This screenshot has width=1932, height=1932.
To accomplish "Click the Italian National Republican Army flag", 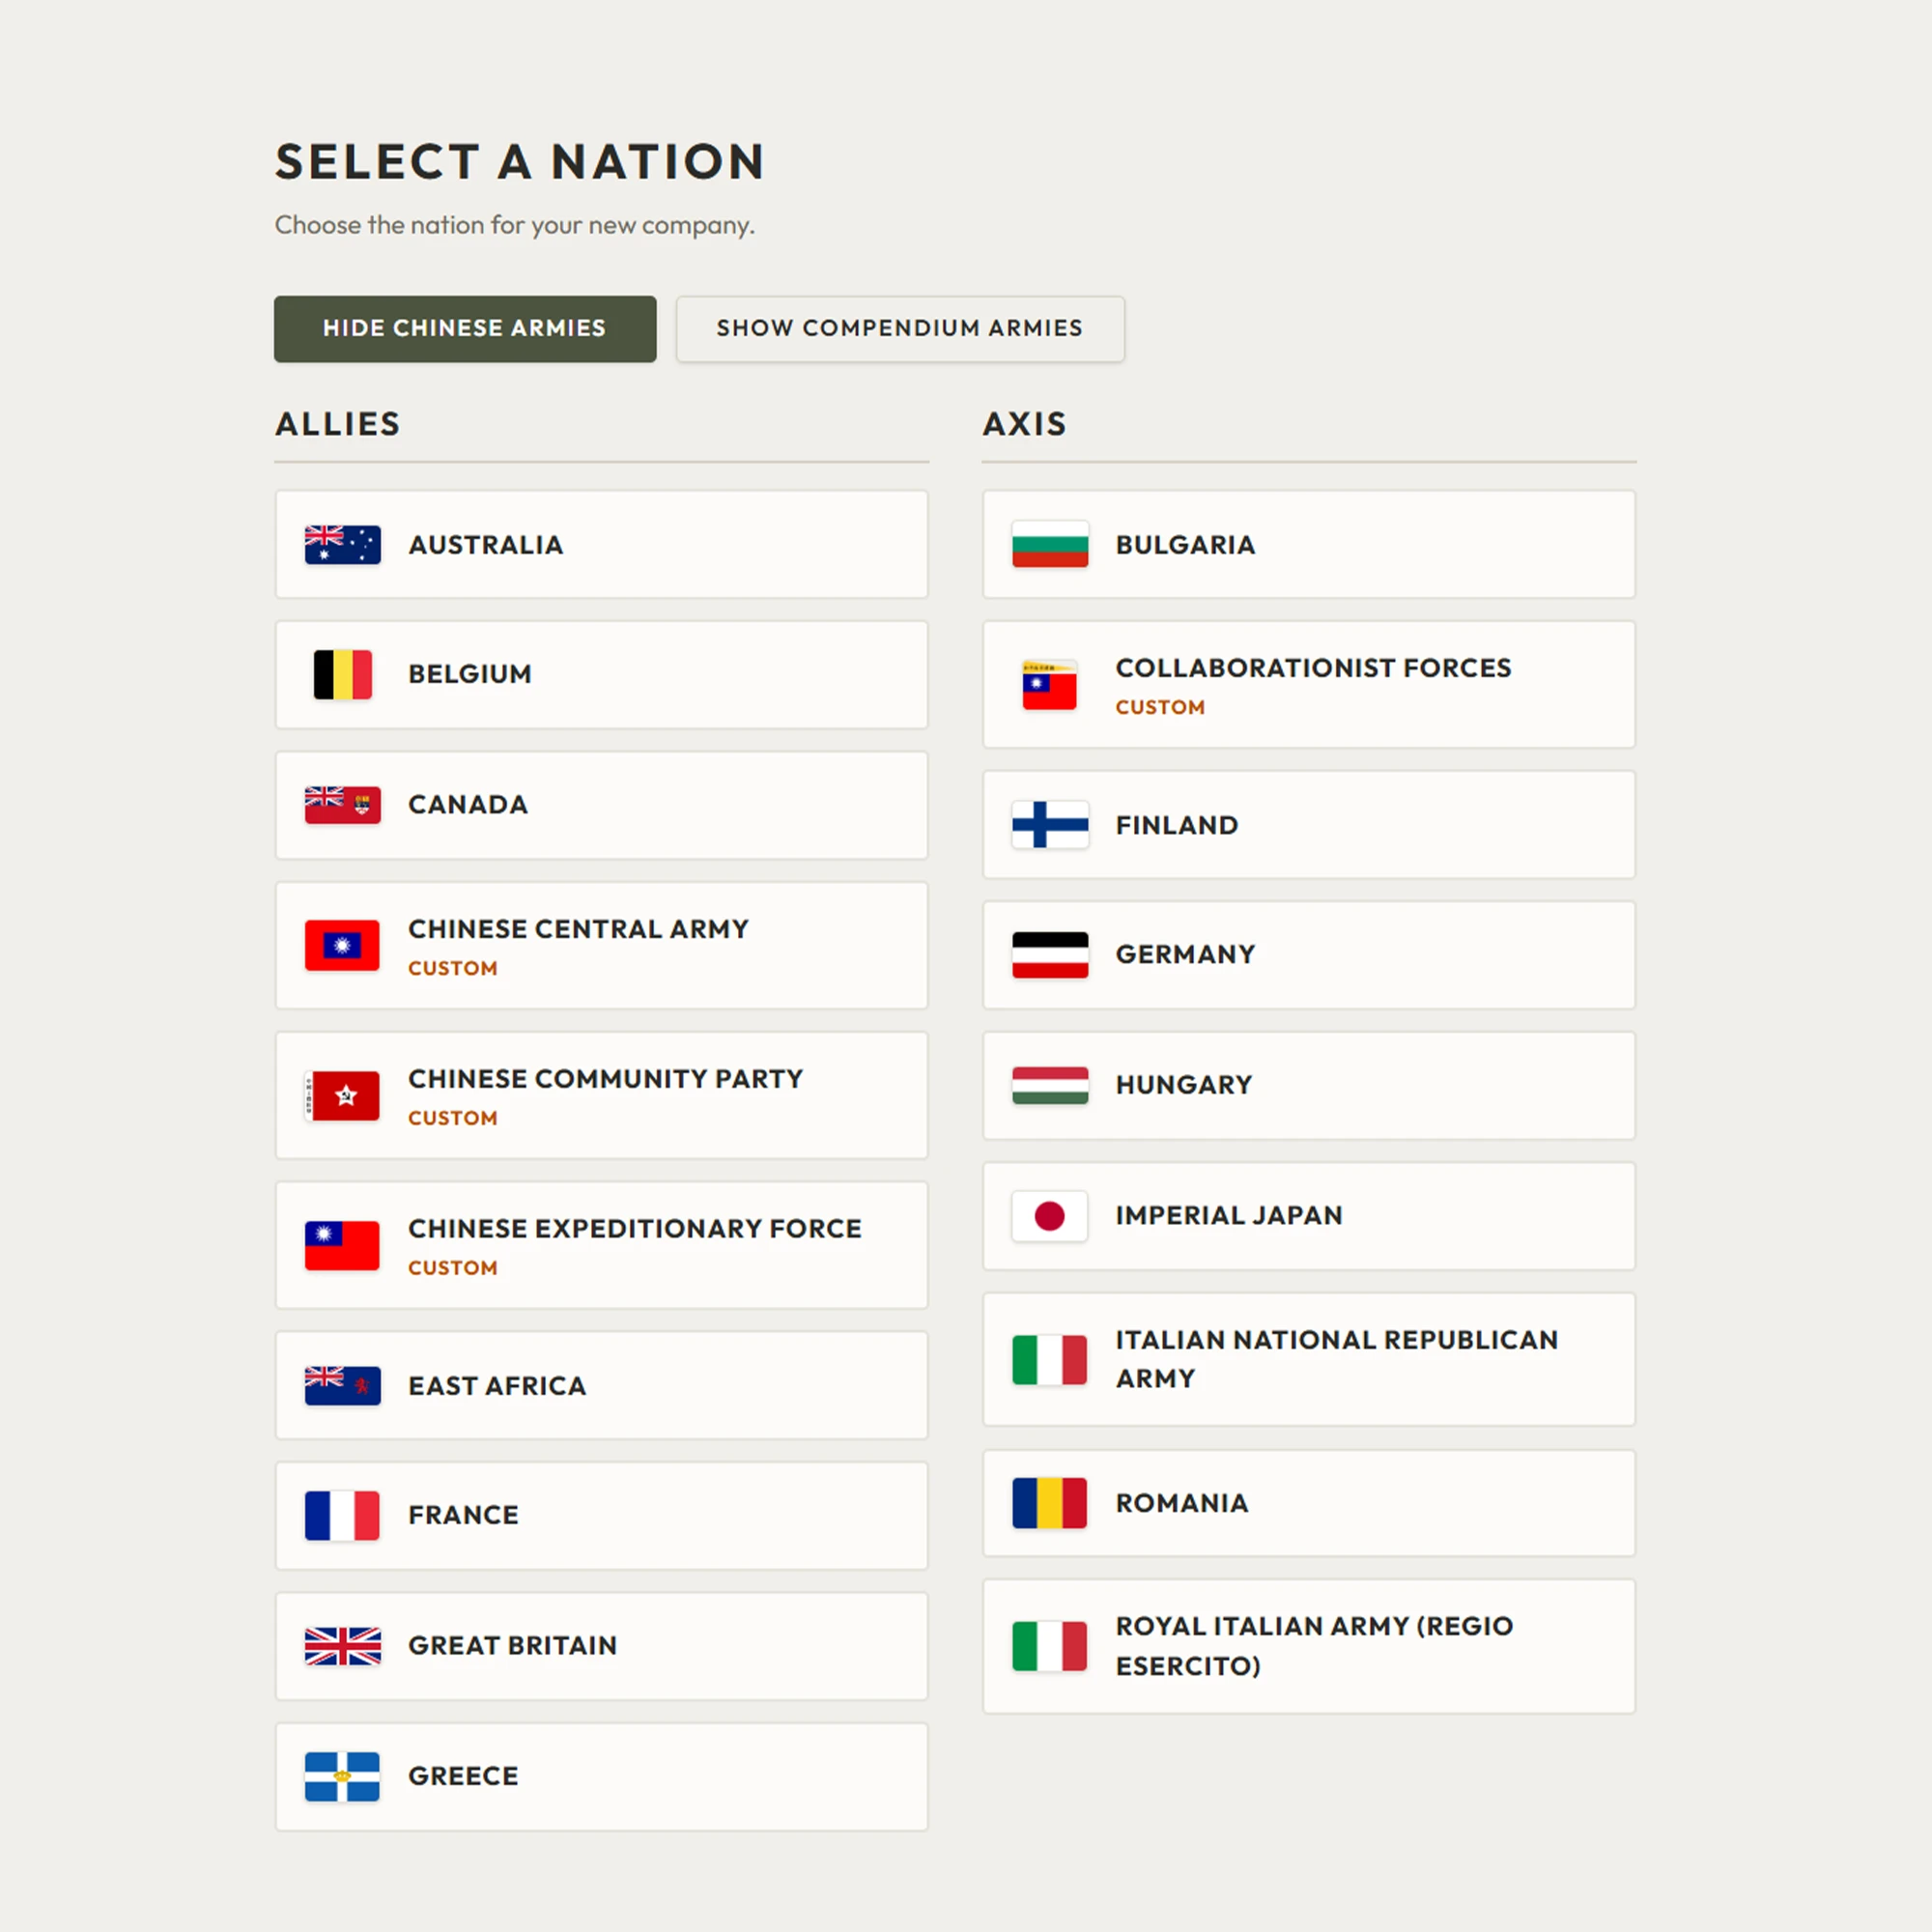I will 1050,1360.
